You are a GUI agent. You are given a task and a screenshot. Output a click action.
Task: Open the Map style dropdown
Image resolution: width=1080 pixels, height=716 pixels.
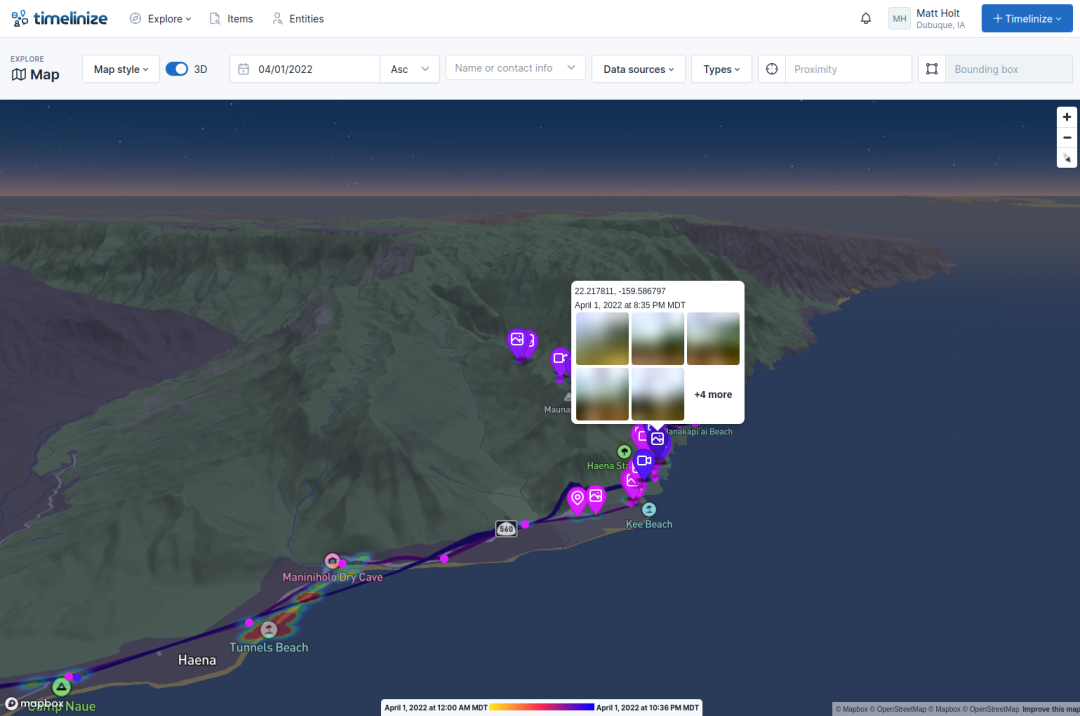(121, 69)
